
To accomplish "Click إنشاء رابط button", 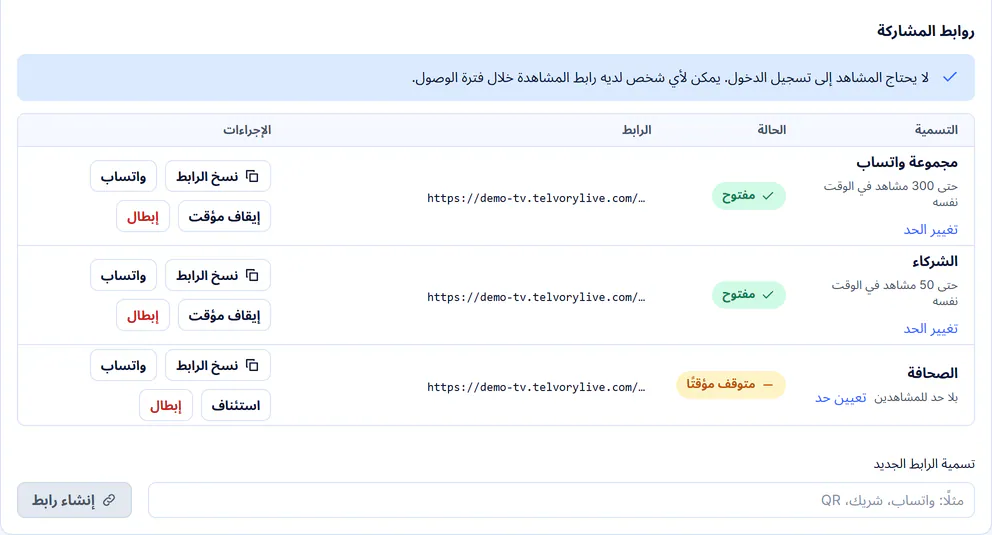I will (x=75, y=500).
